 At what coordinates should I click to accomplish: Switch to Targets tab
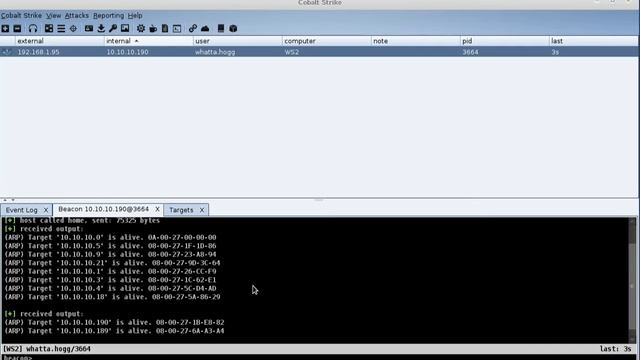(181, 210)
